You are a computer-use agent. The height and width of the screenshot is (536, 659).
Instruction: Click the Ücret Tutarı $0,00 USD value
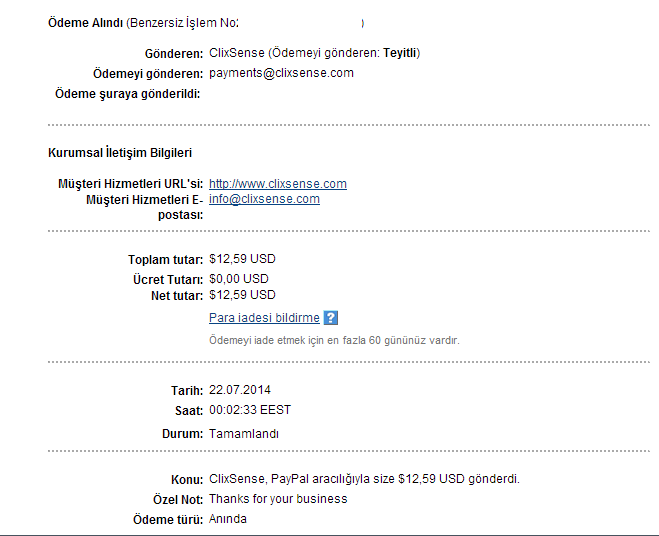pos(239,279)
